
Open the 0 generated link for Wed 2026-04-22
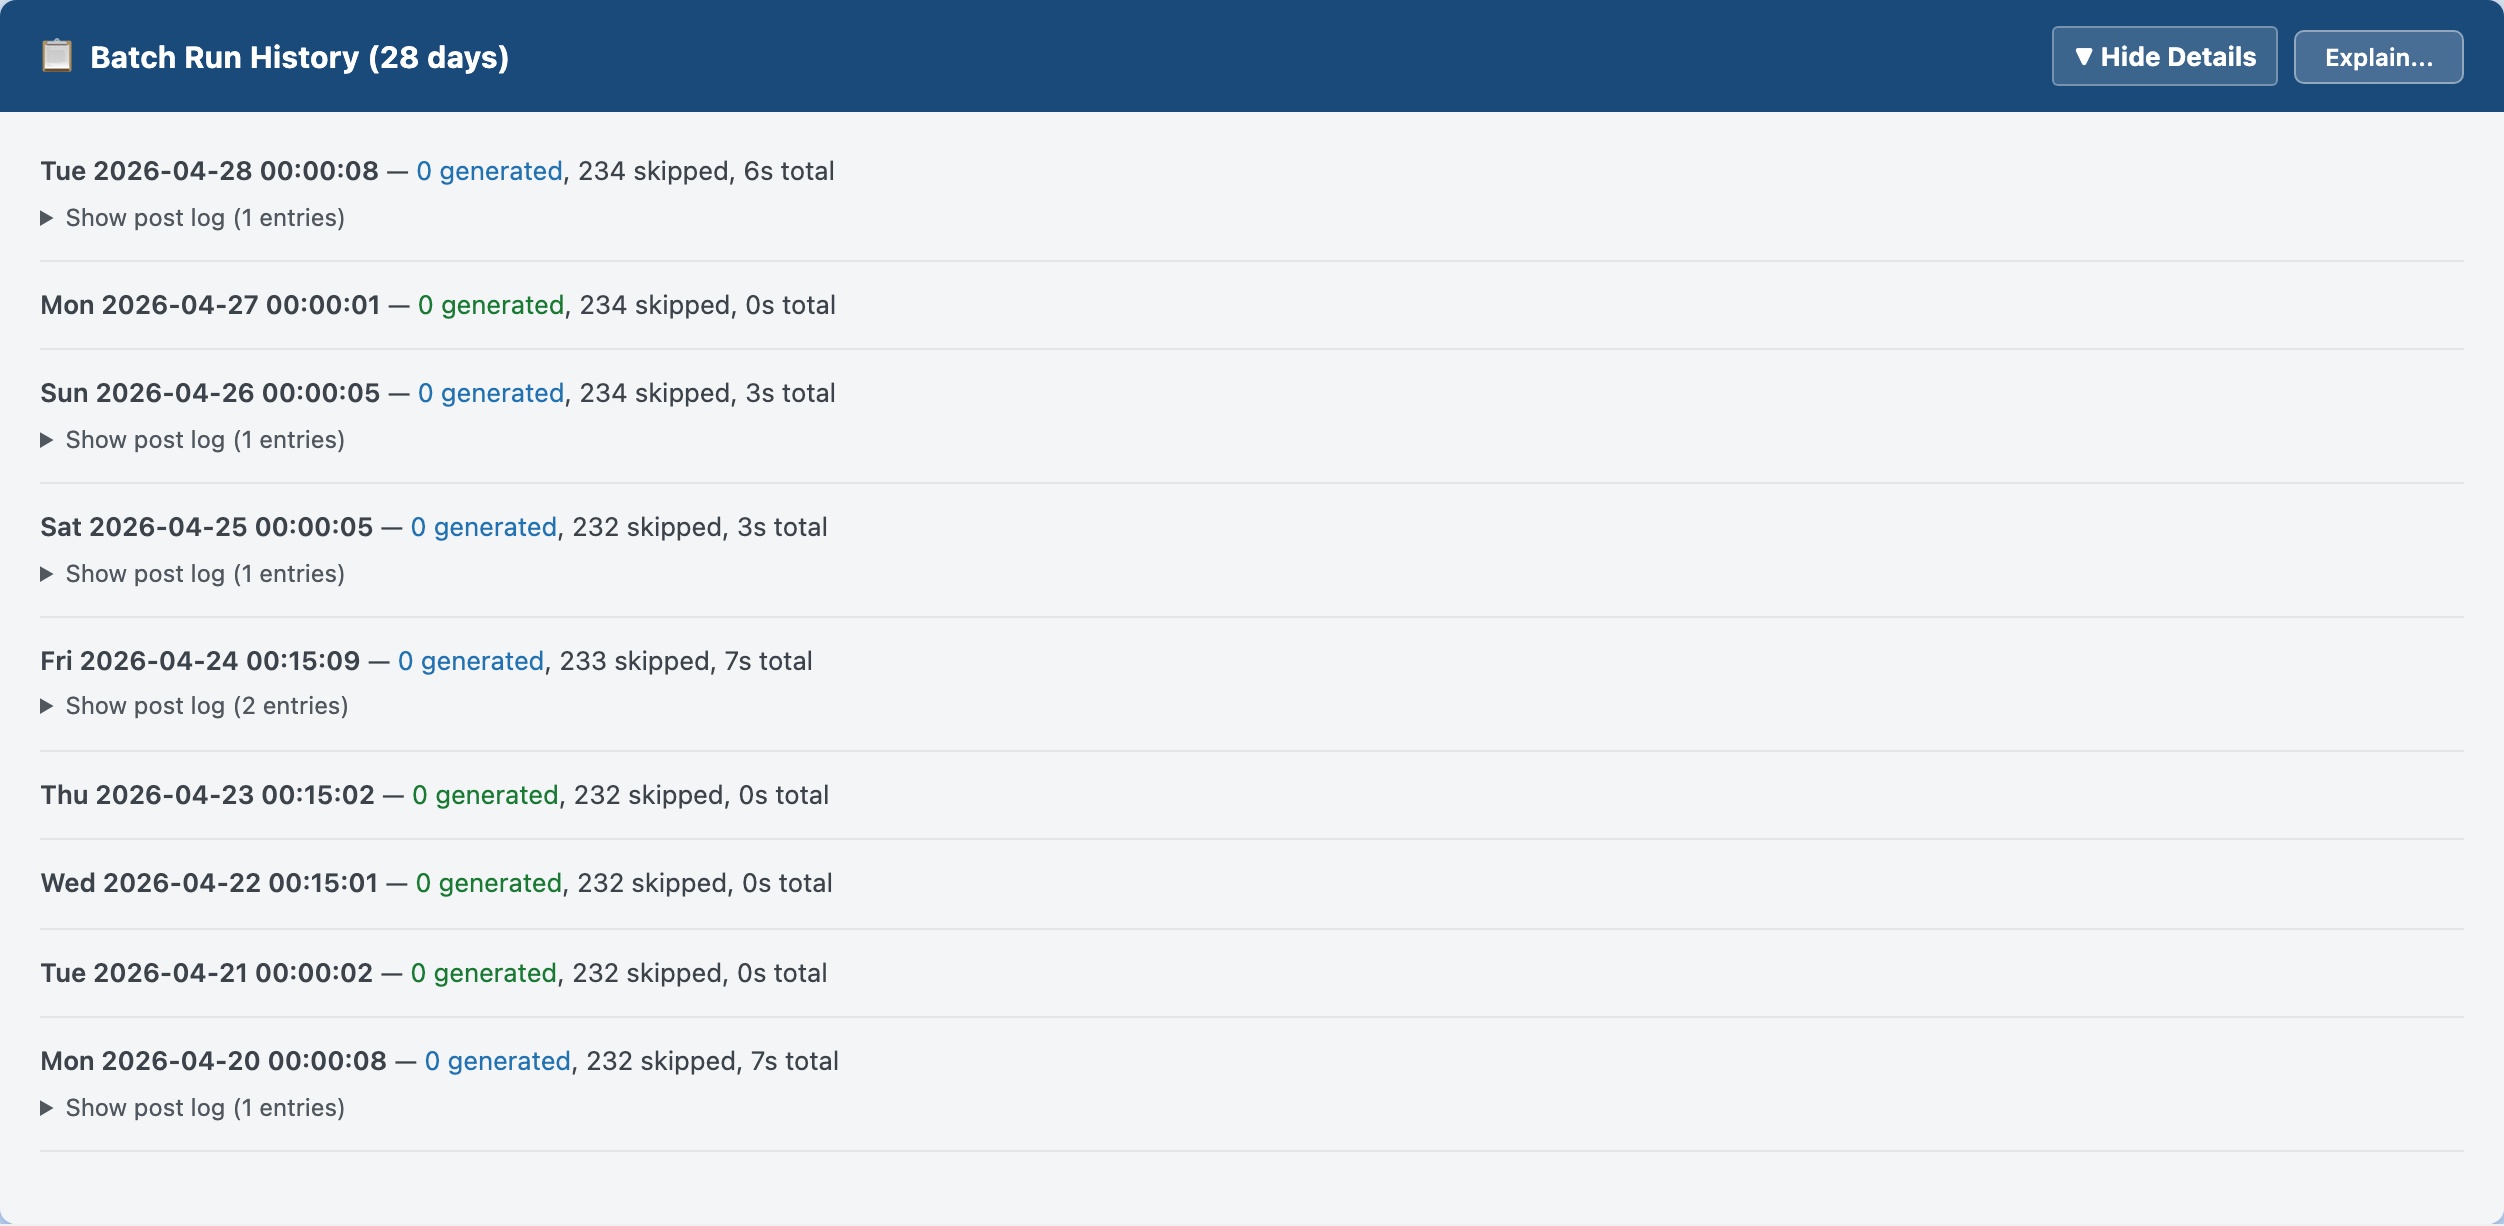[490, 882]
